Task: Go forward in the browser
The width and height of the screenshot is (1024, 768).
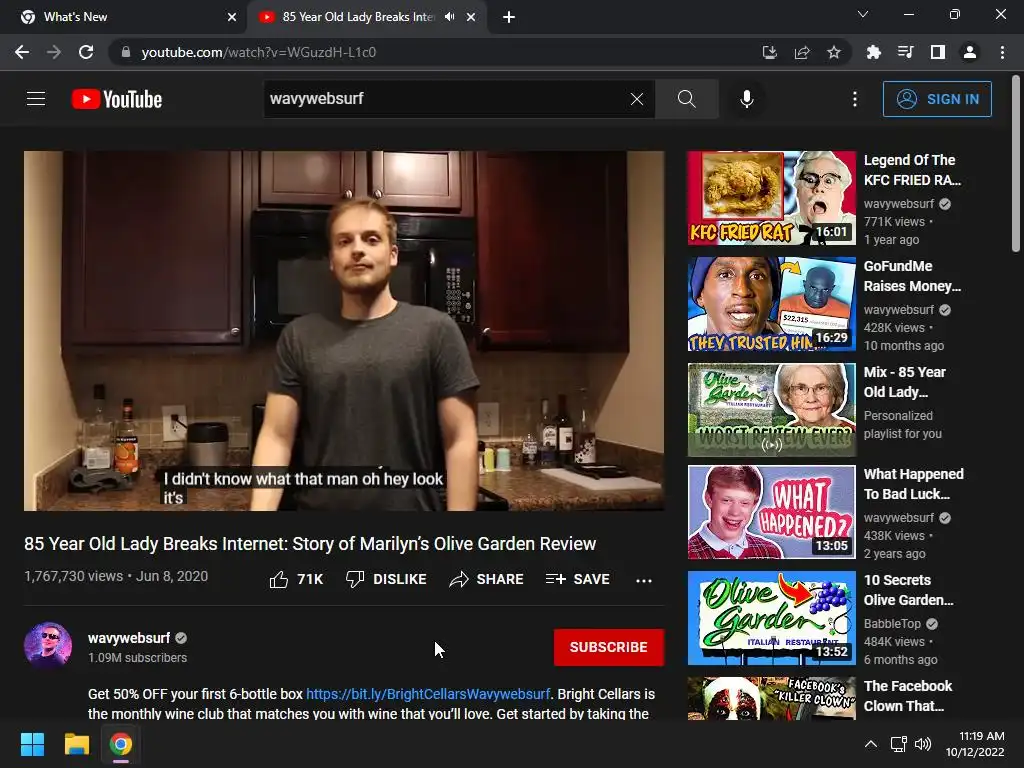Action: click(54, 52)
